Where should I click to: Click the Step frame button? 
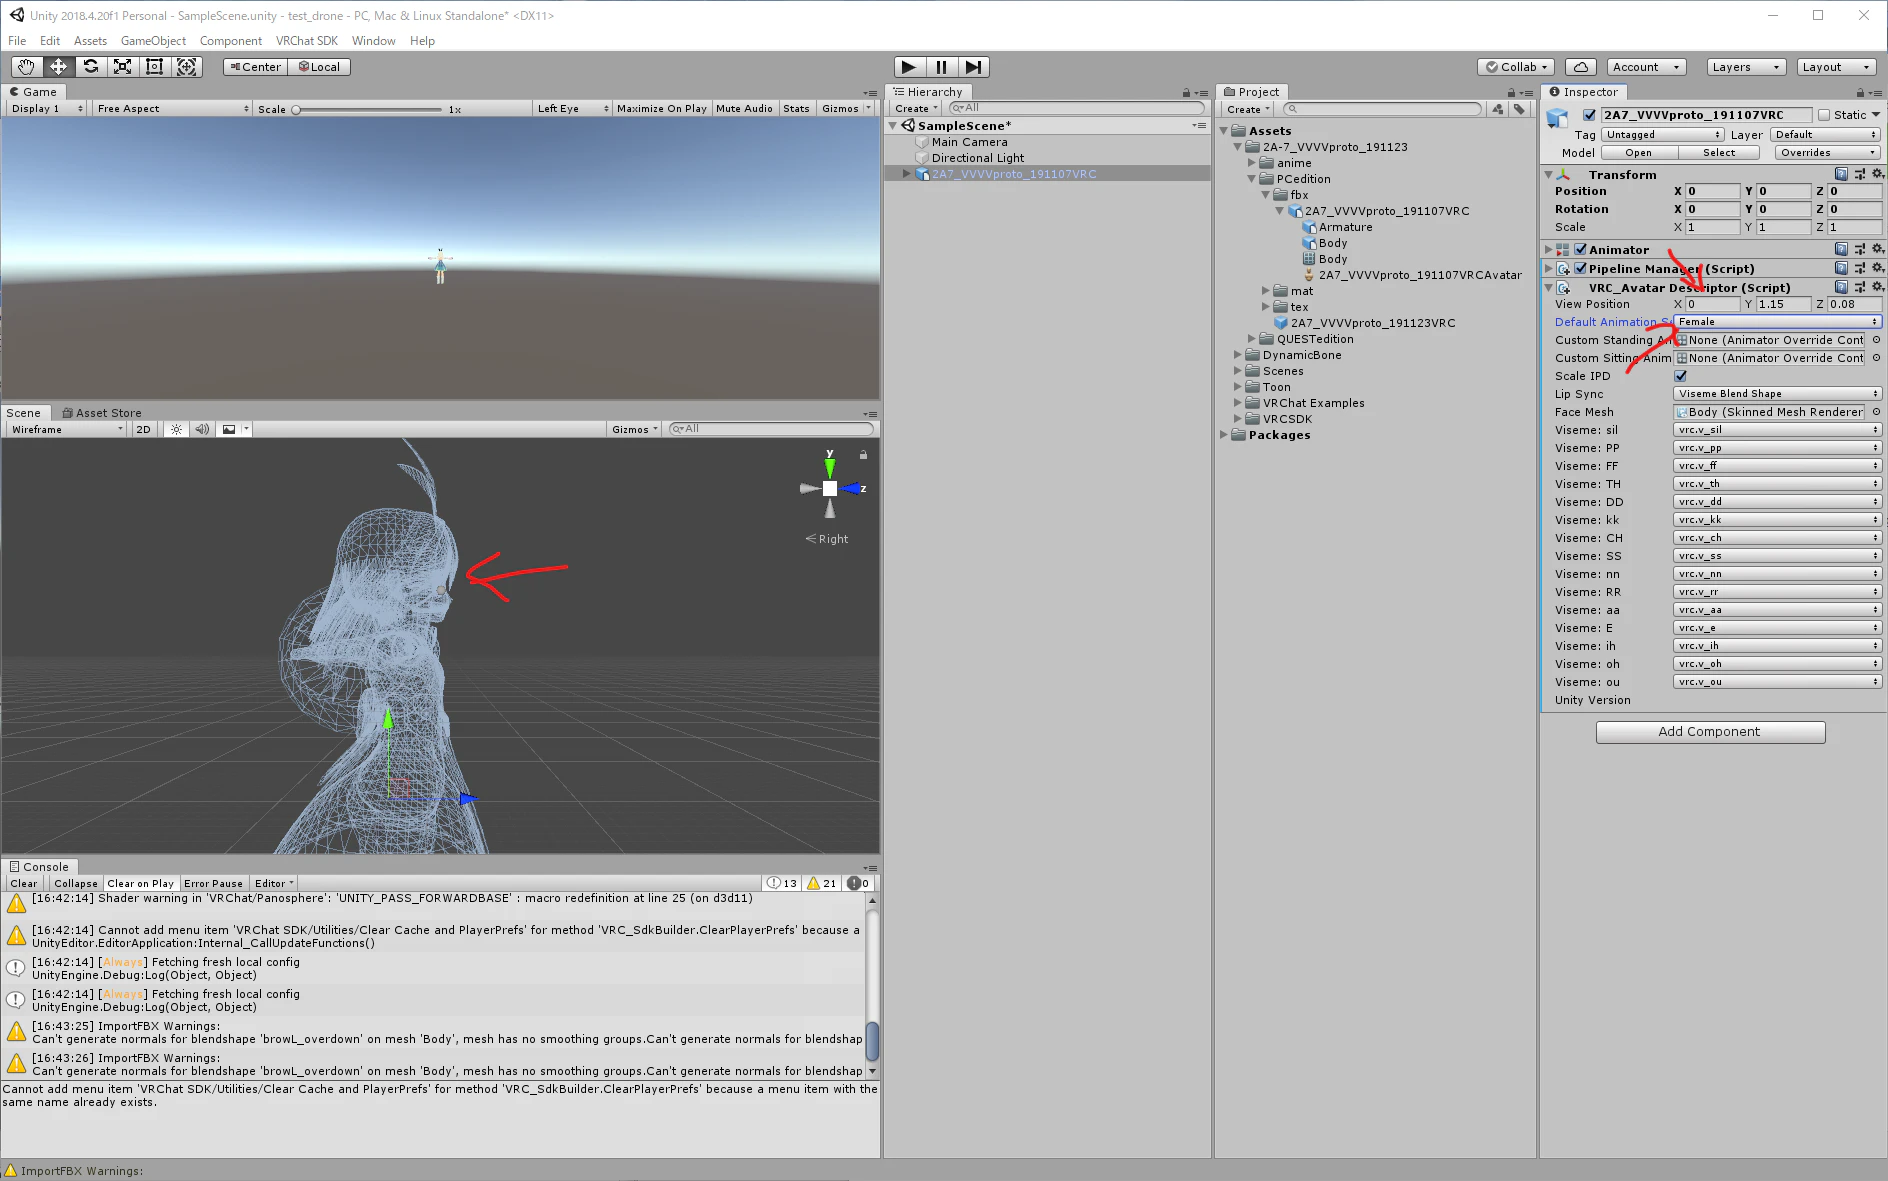point(973,67)
